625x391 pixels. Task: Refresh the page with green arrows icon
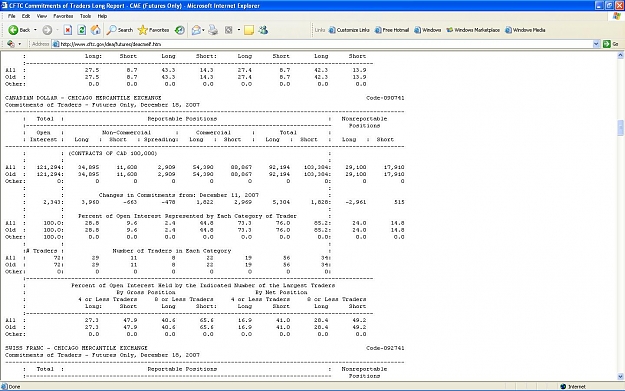tap(82, 30)
